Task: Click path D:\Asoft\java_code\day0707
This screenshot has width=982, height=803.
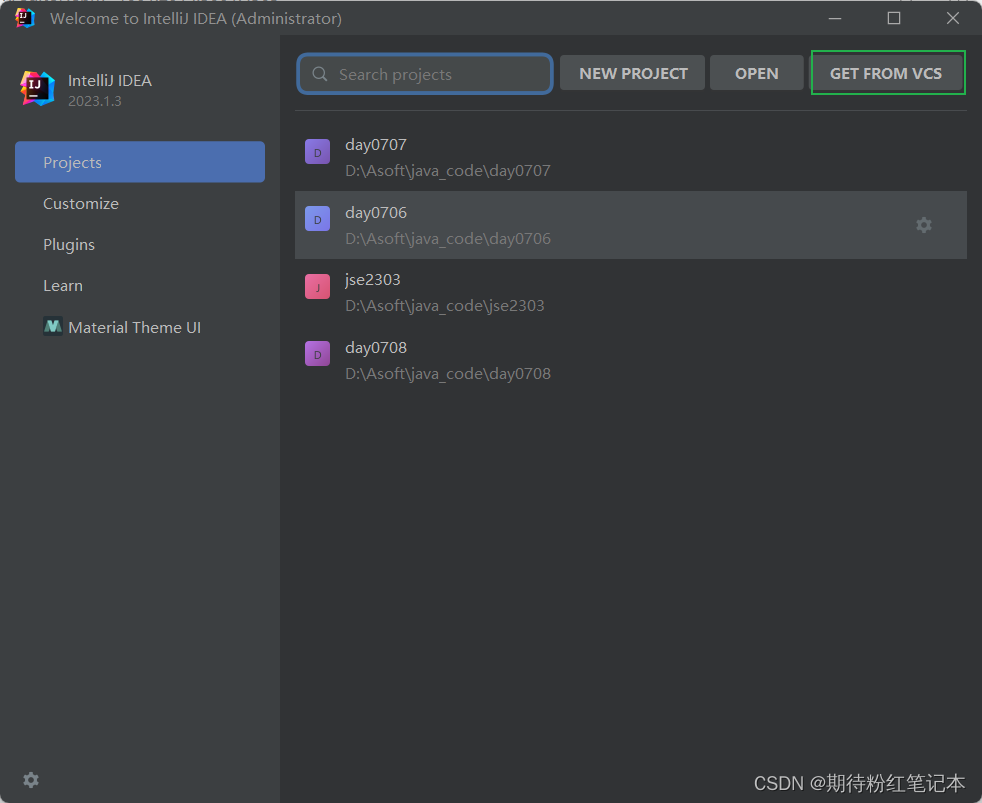Action: click(x=448, y=171)
